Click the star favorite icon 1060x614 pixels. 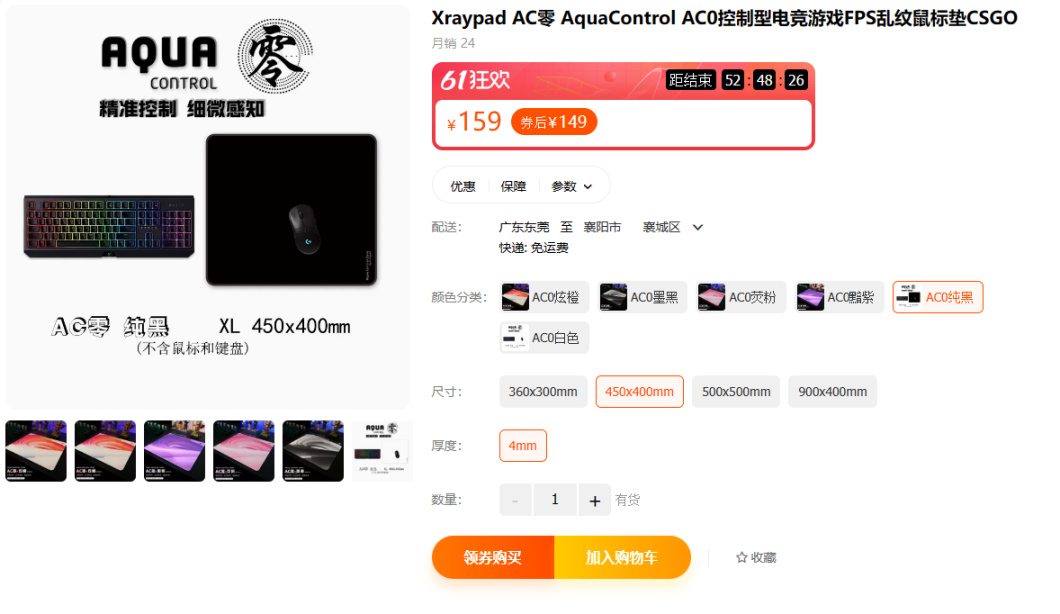point(742,558)
